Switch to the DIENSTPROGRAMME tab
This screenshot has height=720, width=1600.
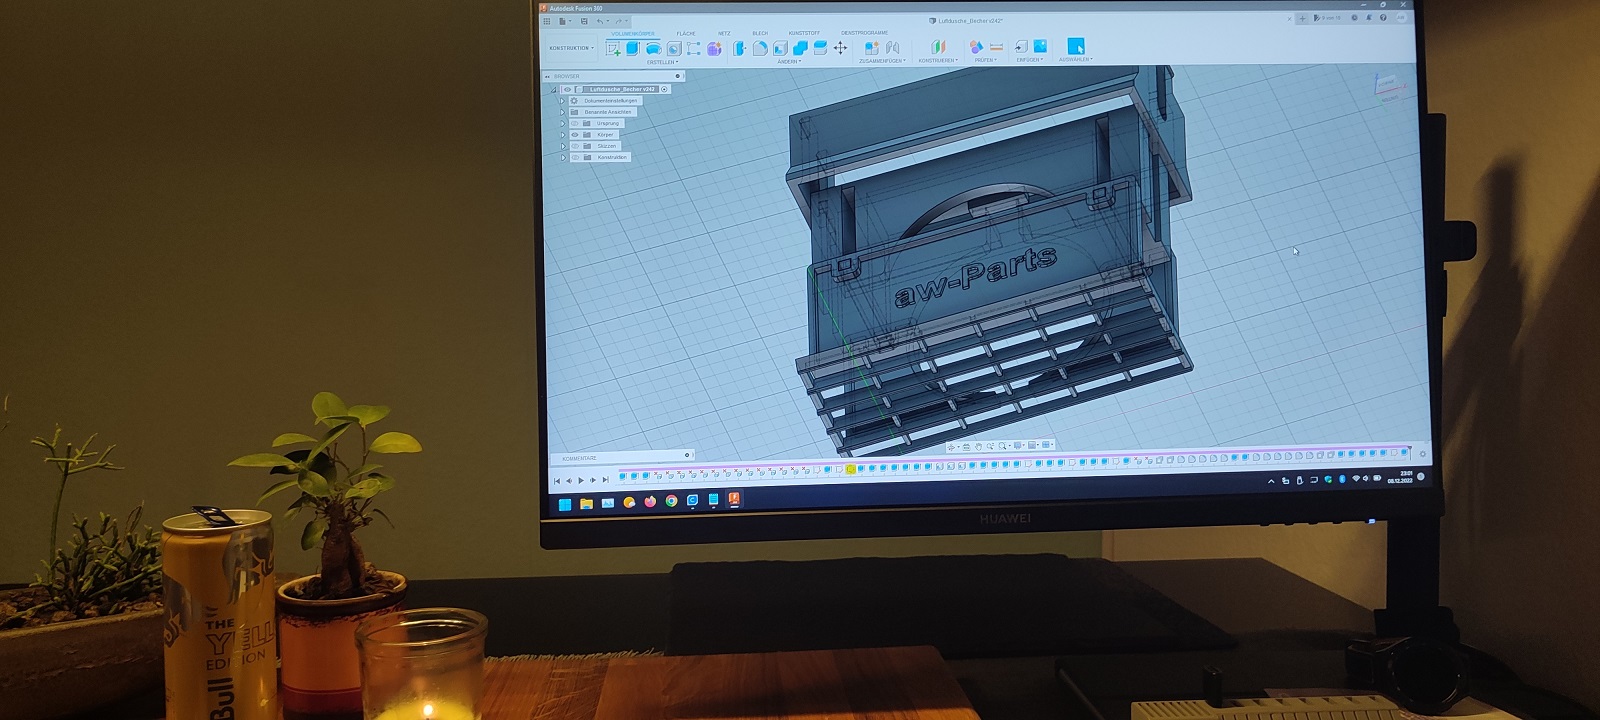tap(864, 32)
